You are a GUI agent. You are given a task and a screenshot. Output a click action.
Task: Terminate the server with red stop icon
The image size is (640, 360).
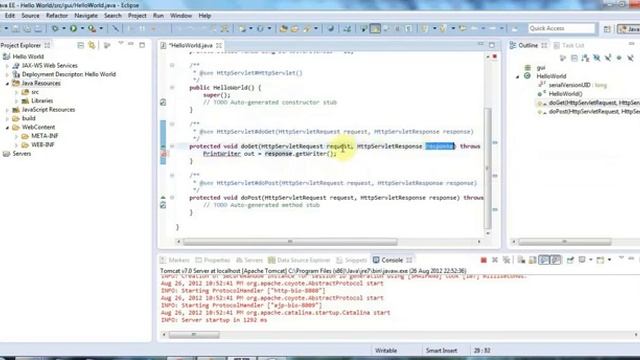484,260
